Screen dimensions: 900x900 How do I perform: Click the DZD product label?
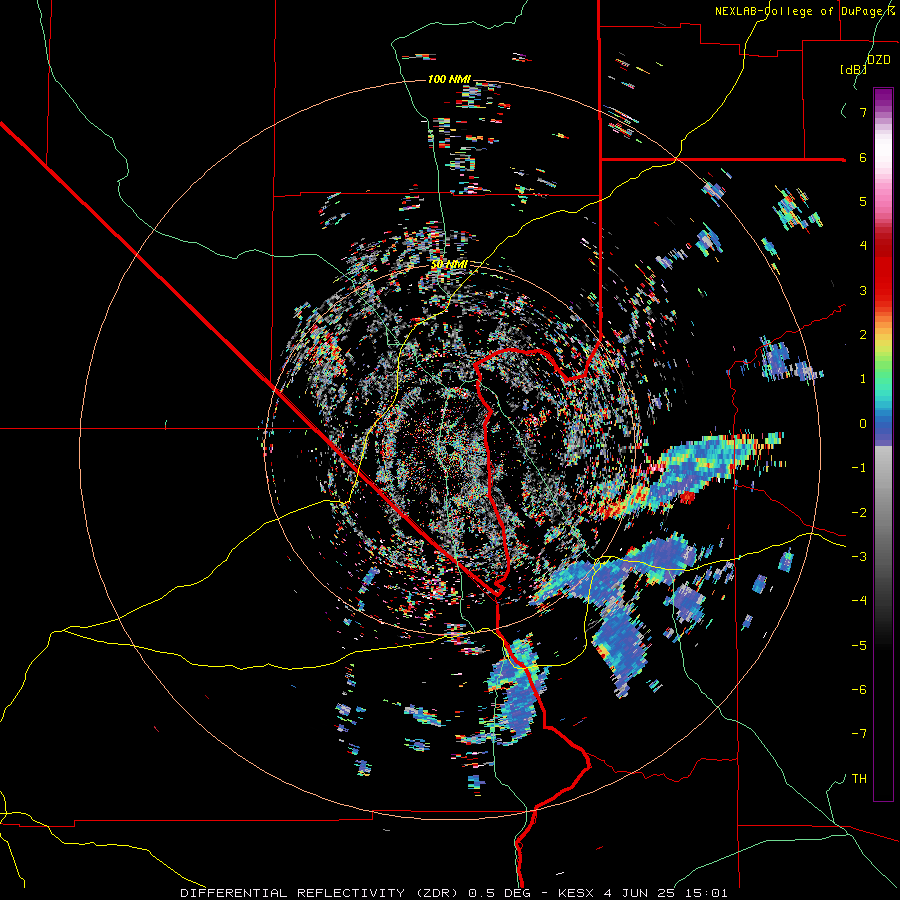click(x=879, y=59)
